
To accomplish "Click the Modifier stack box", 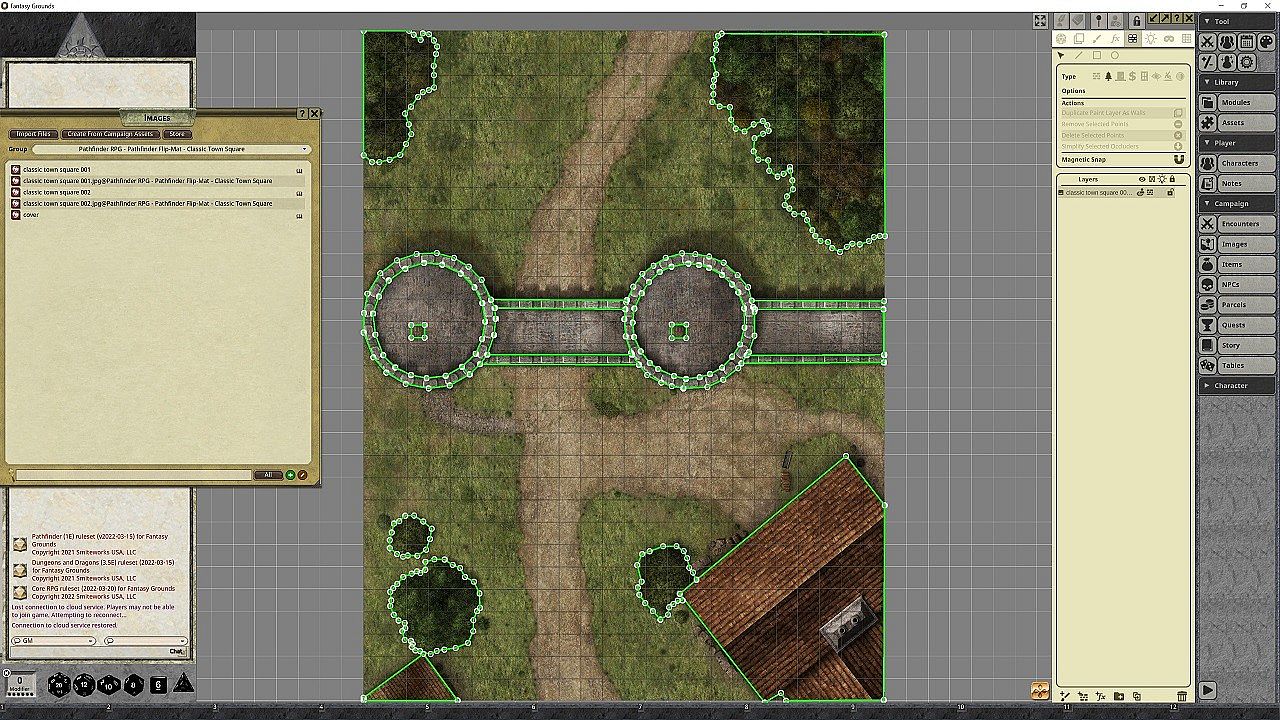I will pos(19,684).
